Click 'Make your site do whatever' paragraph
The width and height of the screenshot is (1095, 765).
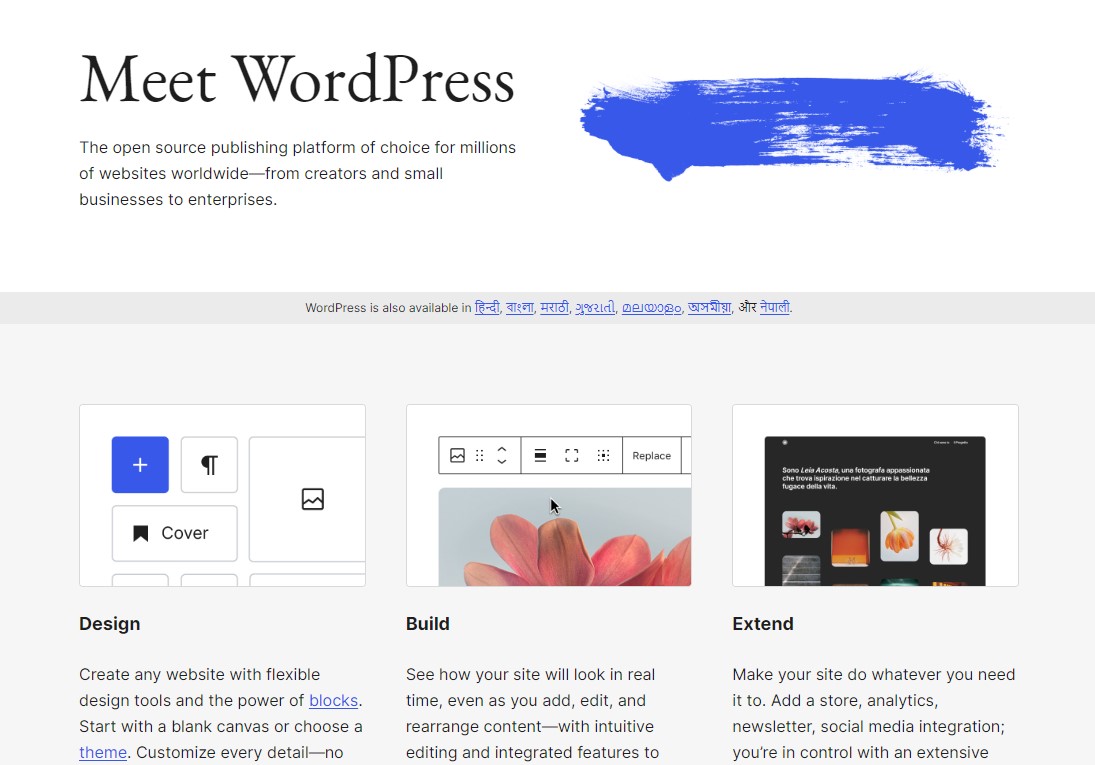click(x=874, y=713)
